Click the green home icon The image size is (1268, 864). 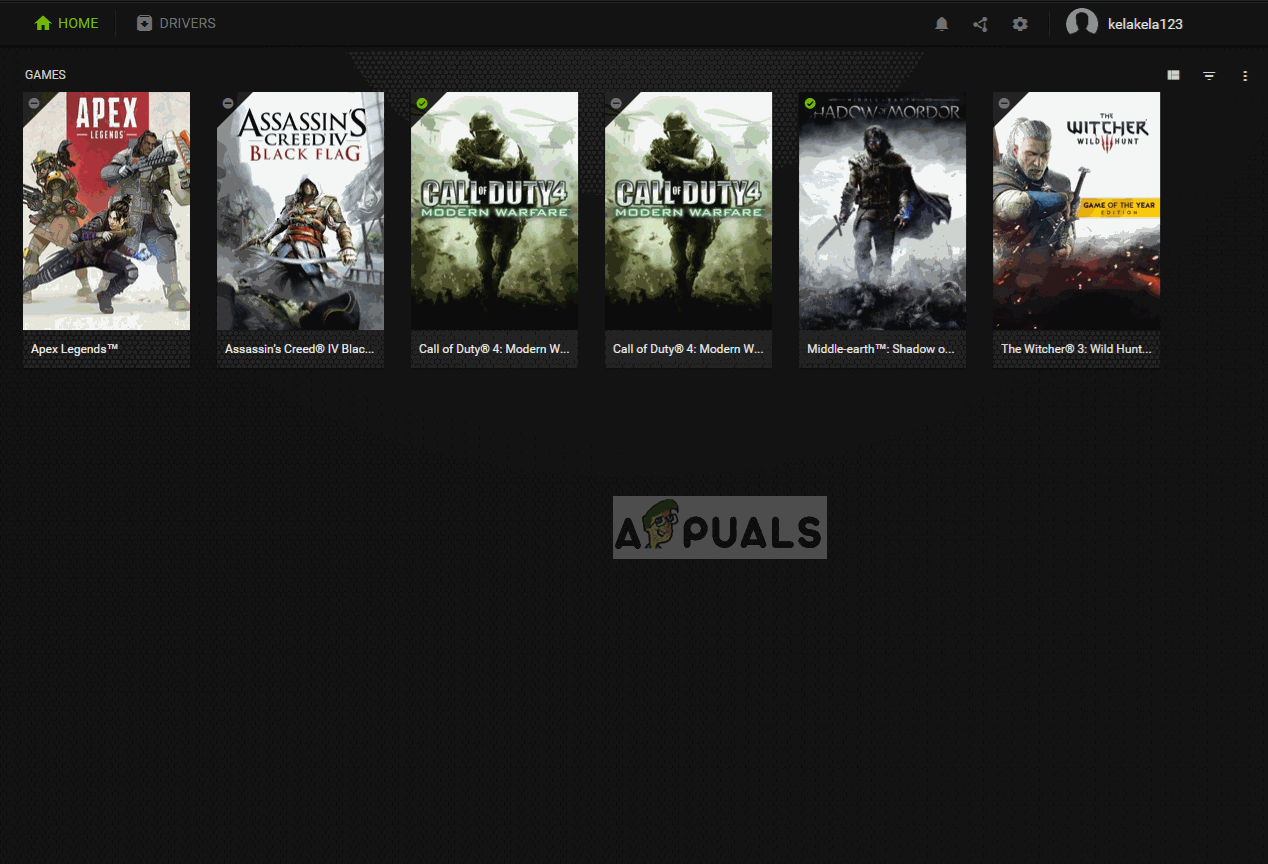click(43, 23)
